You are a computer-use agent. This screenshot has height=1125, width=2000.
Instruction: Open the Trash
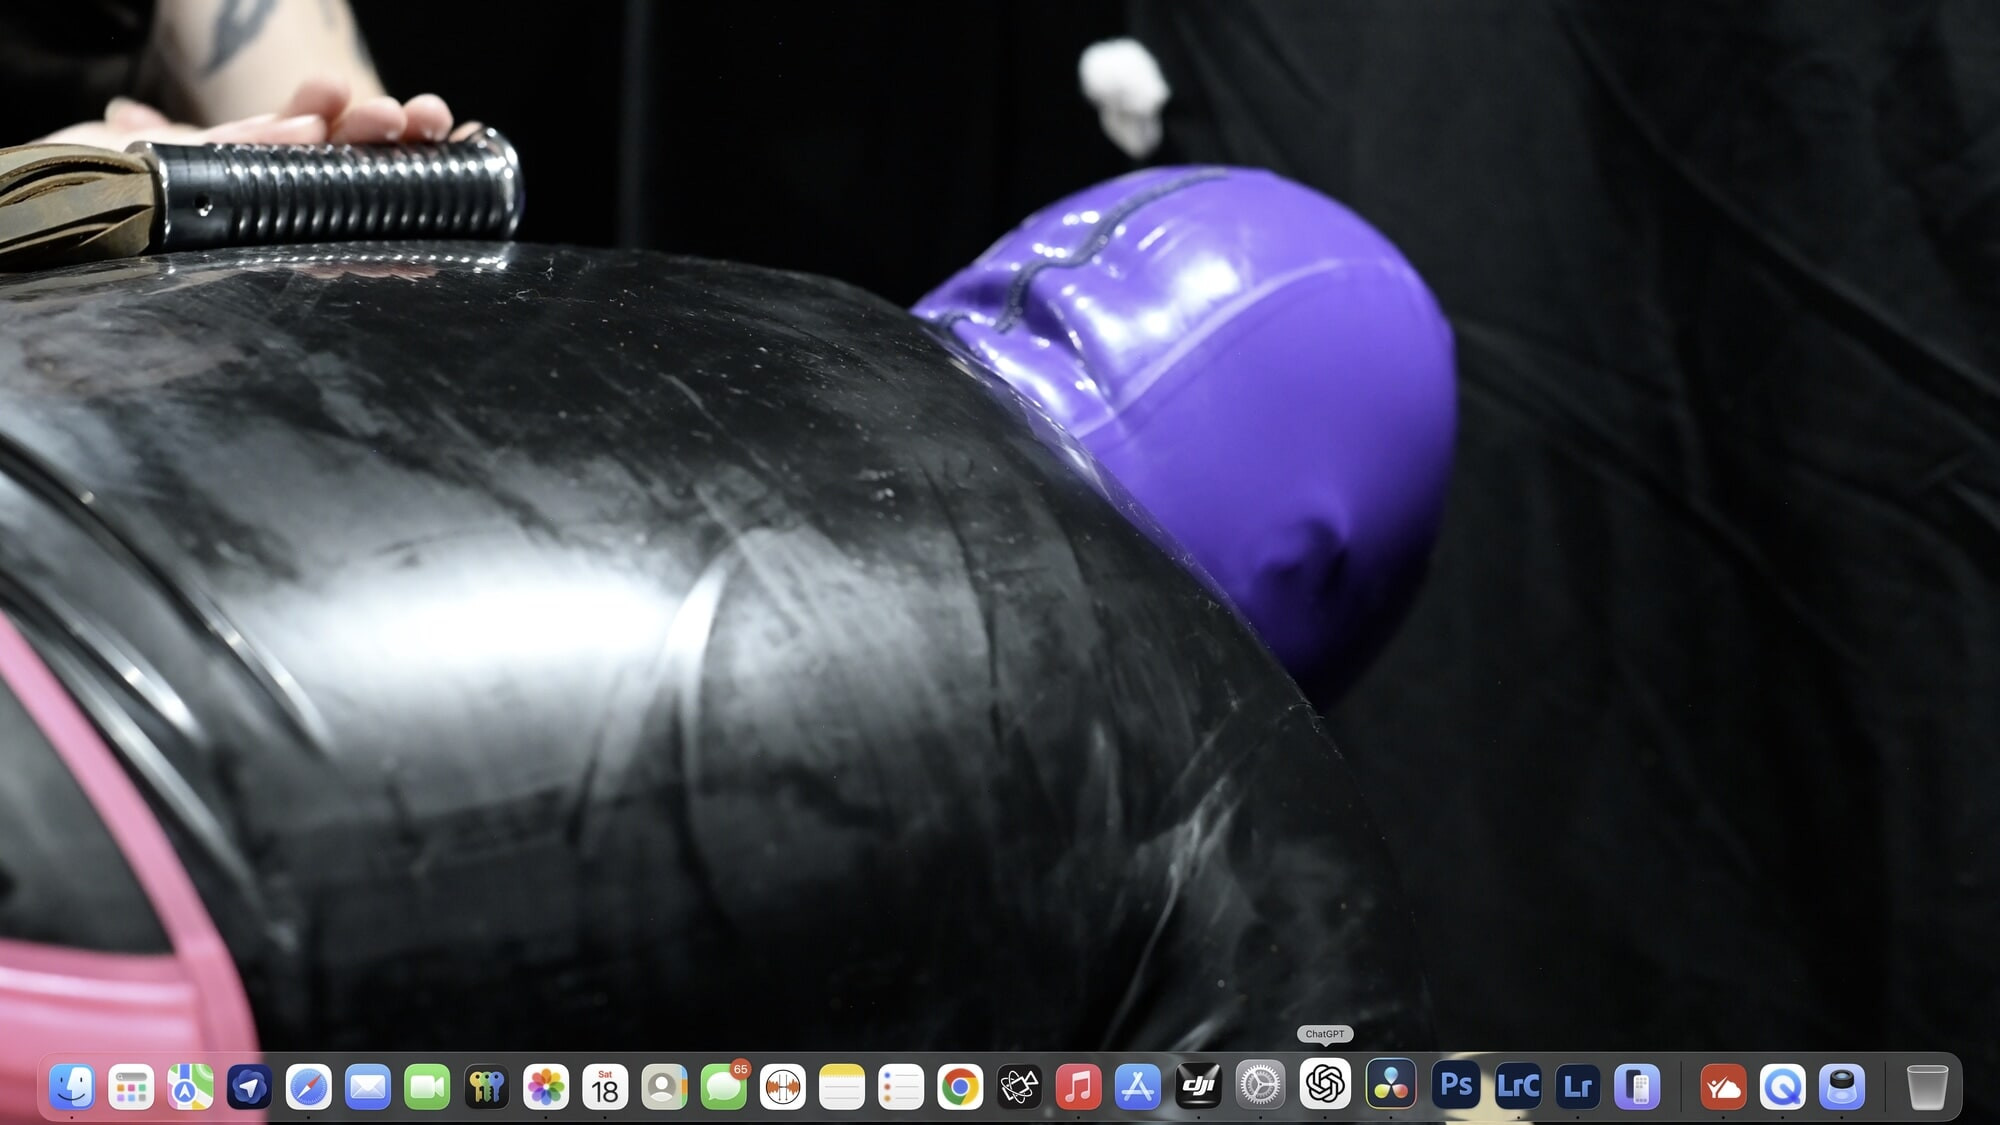coord(1926,1087)
